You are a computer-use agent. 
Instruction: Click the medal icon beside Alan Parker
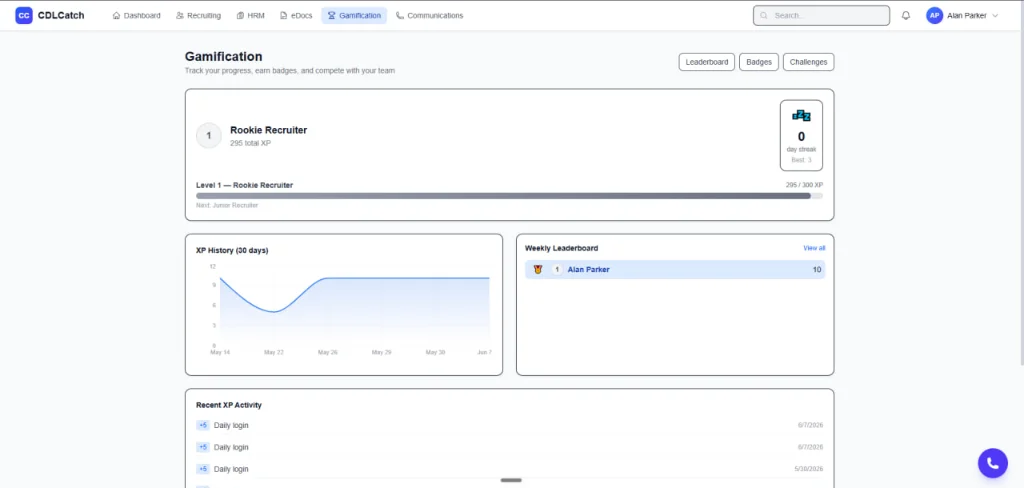tap(538, 269)
